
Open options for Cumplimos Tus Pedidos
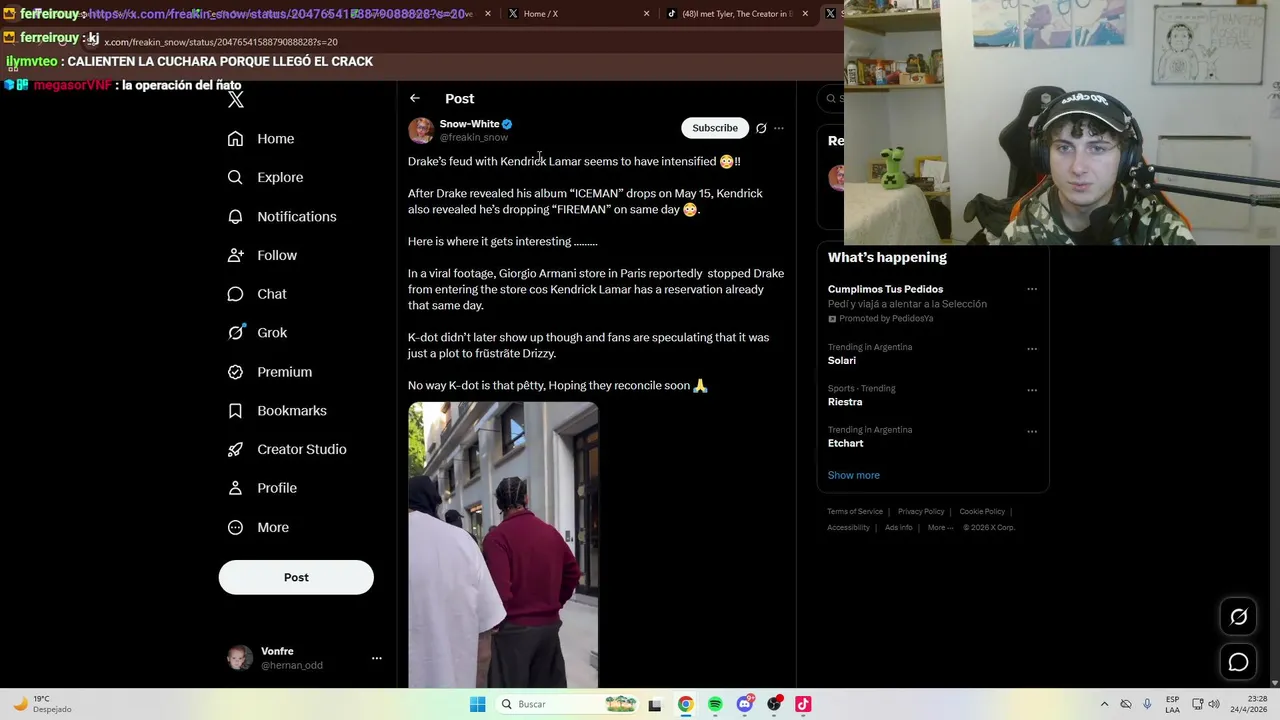[1032, 289]
